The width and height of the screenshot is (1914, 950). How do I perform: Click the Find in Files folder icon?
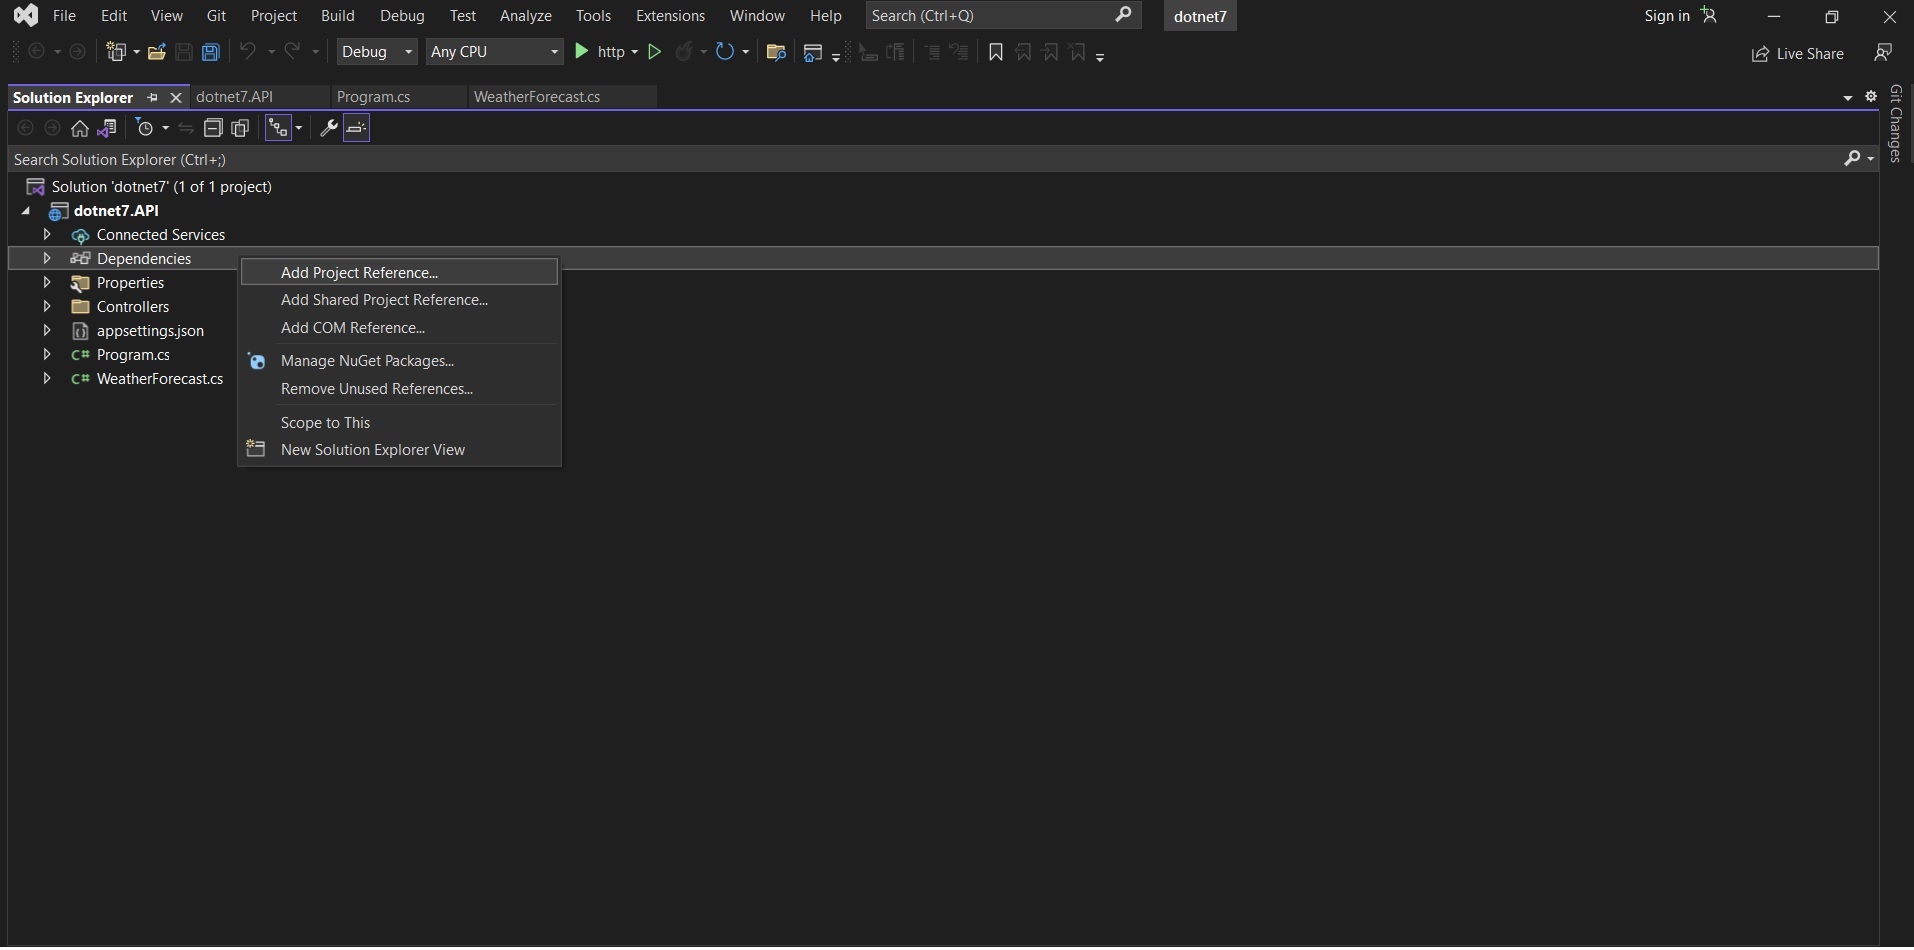tap(776, 52)
